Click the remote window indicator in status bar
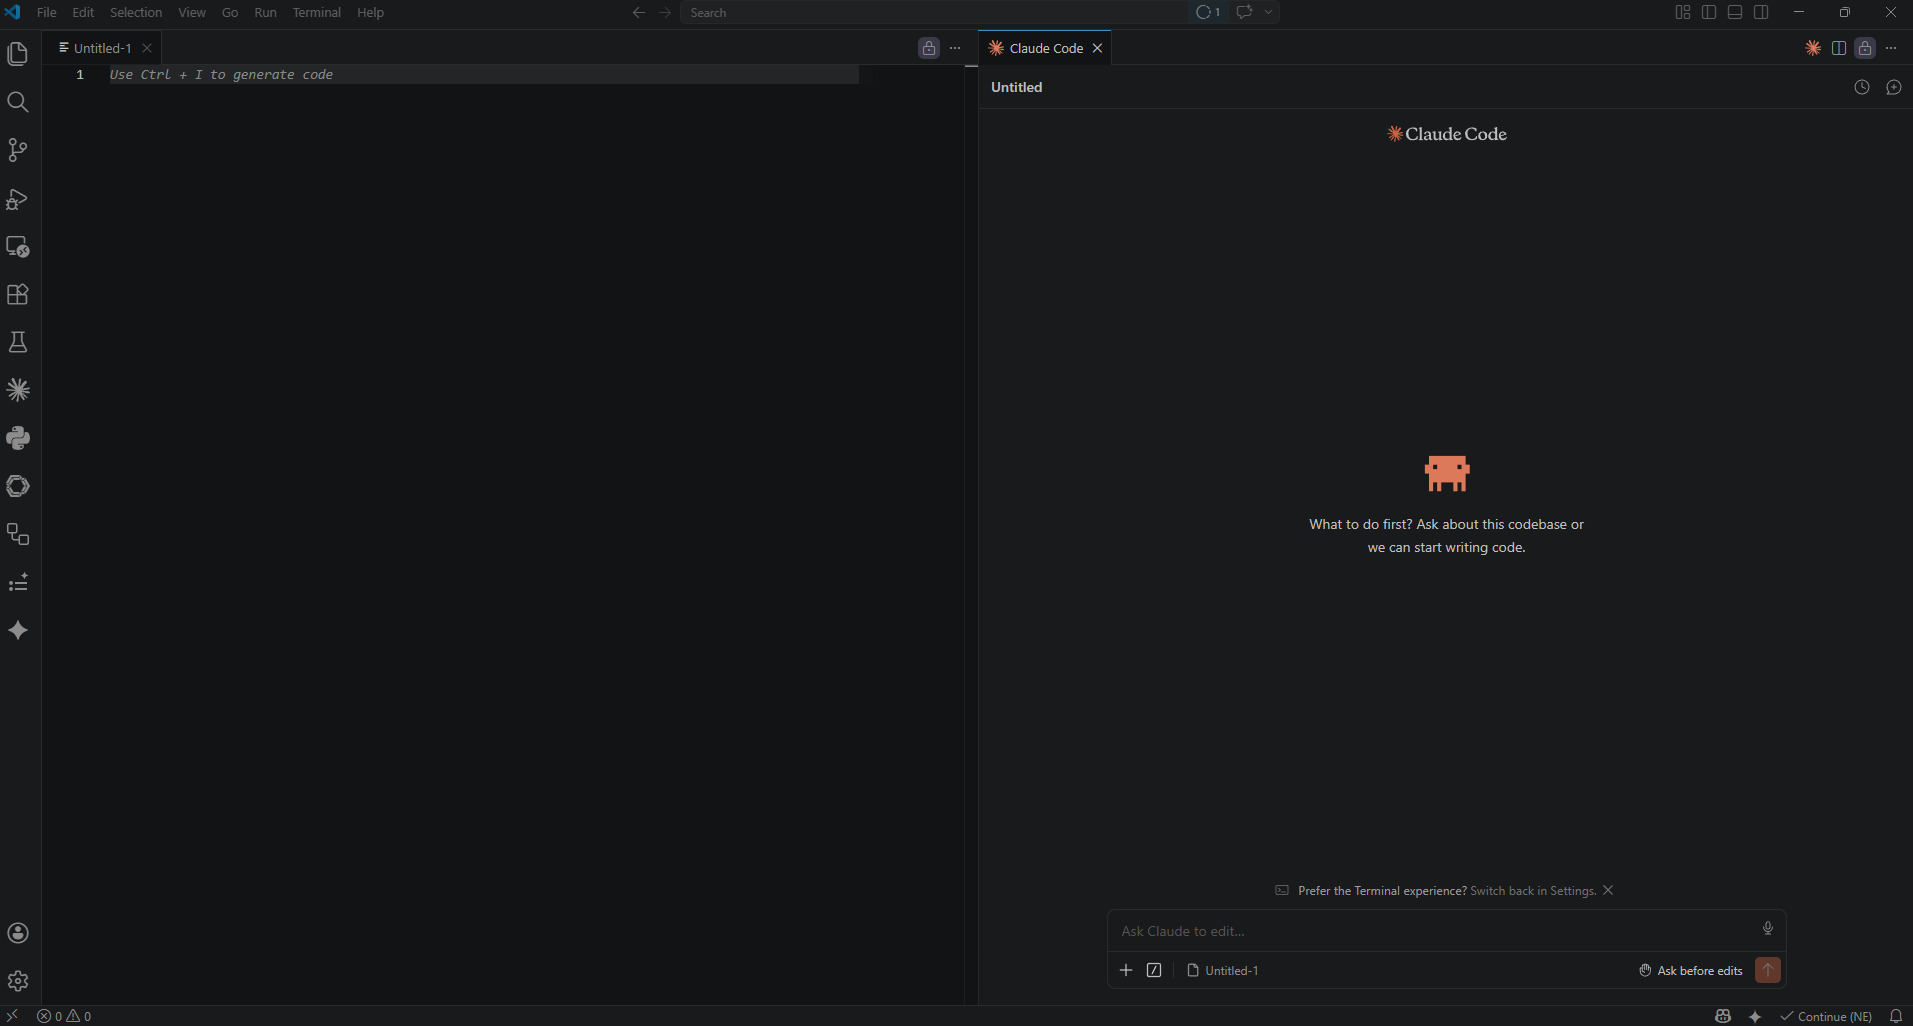 click(12, 1016)
